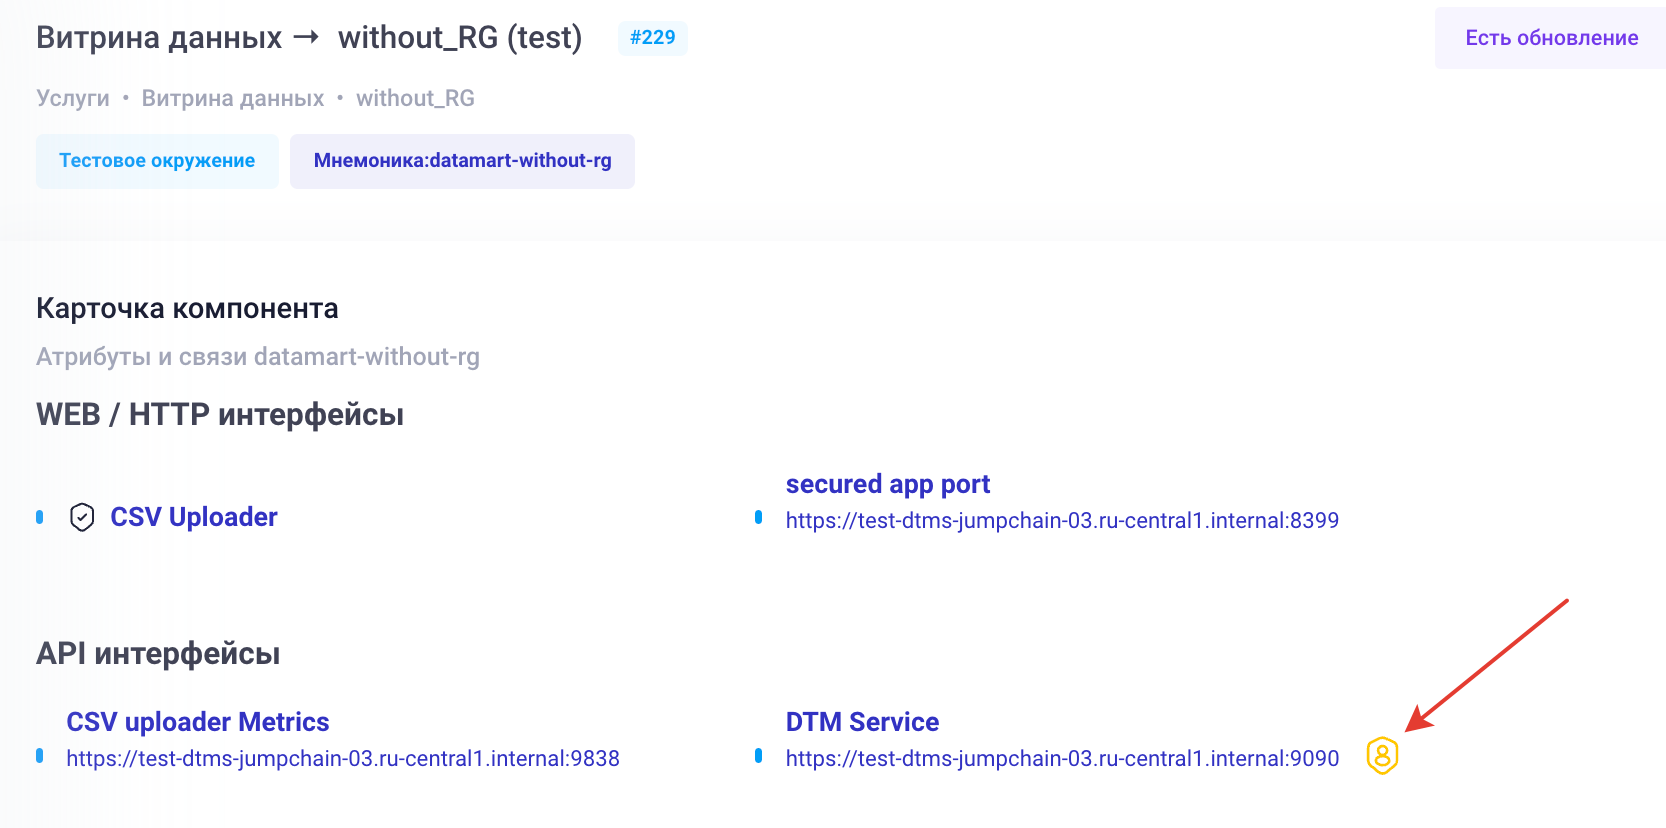This screenshot has height=828, width=1666.
Task: Click the blue marker before CSV uploader Metrics URL
Action: click(x=39, y=757)
